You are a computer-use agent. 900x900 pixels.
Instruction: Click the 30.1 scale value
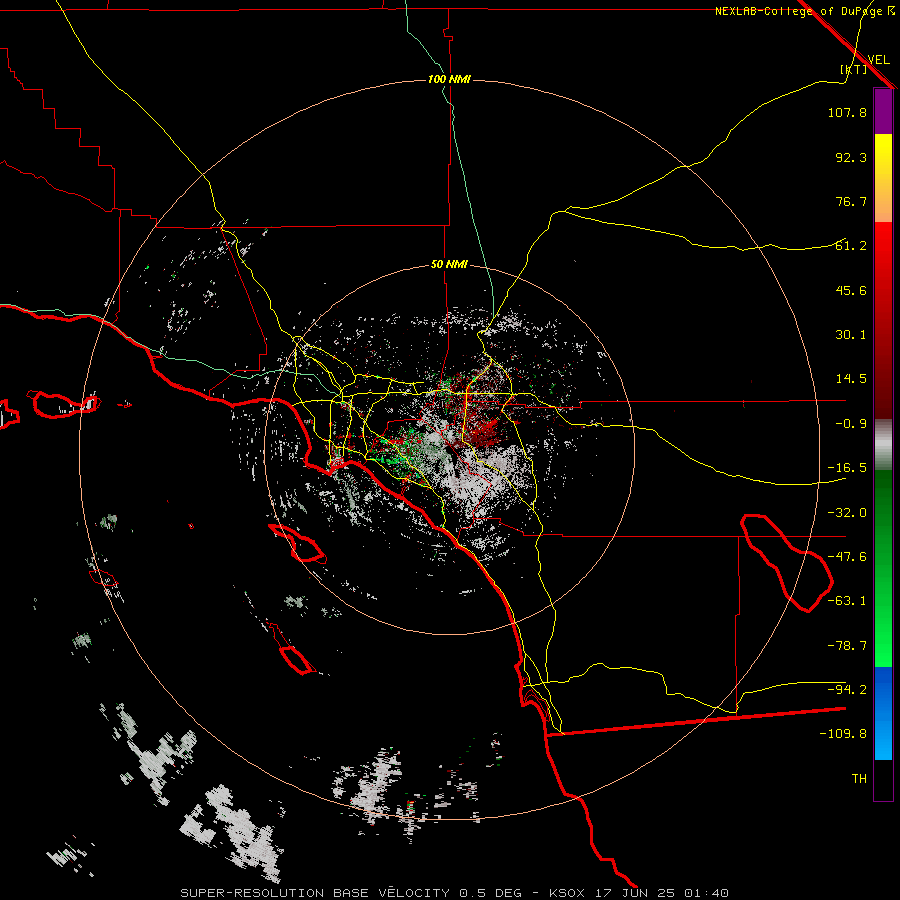coord(851,335)
